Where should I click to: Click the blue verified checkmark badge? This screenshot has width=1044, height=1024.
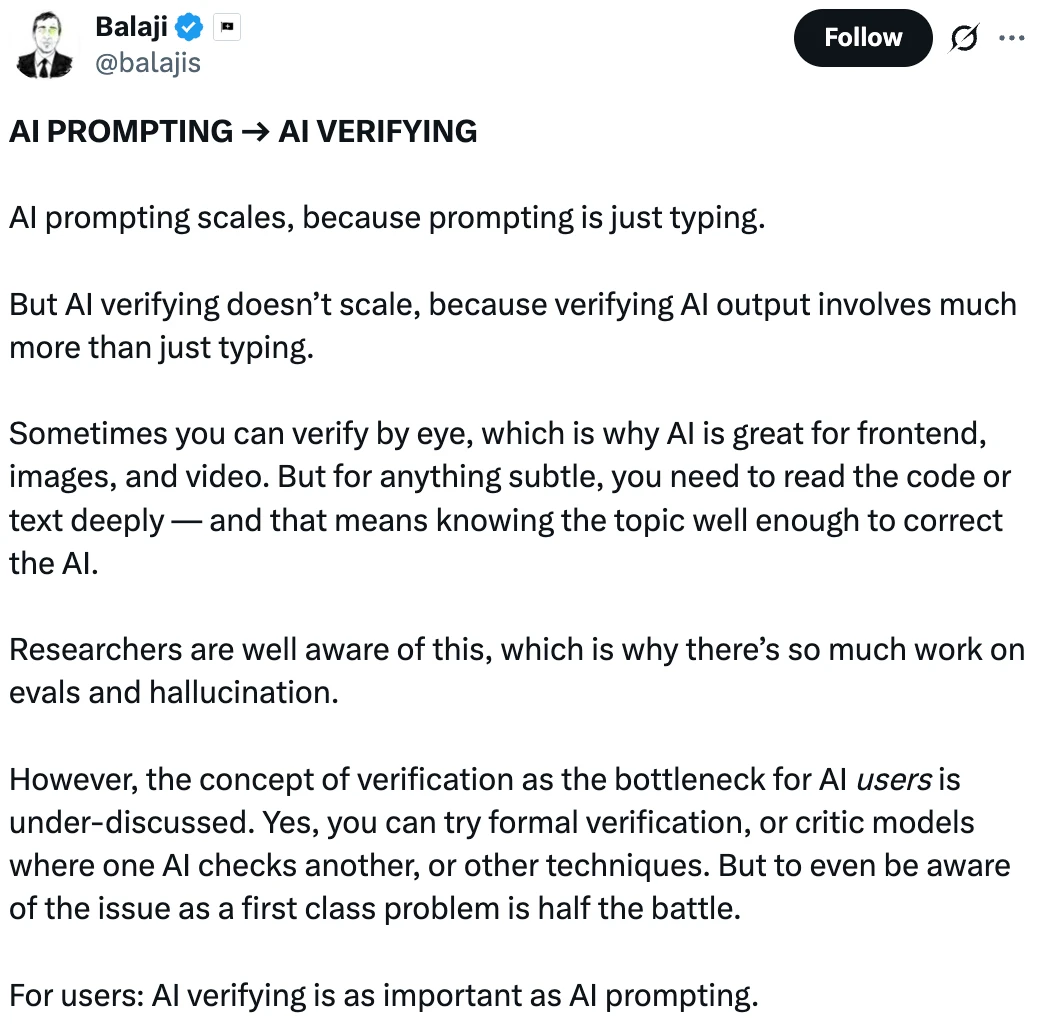190,27
